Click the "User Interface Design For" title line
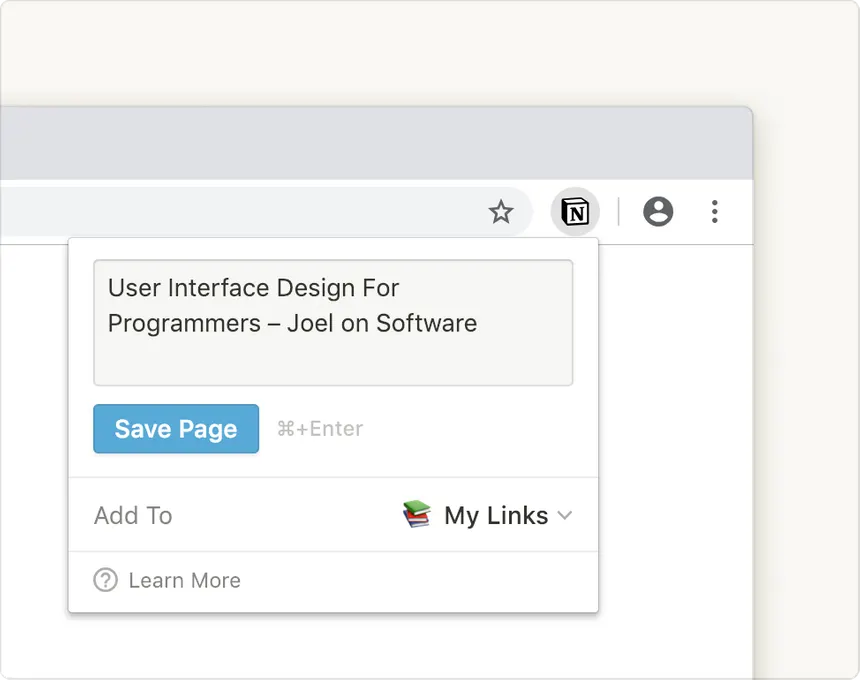 click(x=253, y=288)
